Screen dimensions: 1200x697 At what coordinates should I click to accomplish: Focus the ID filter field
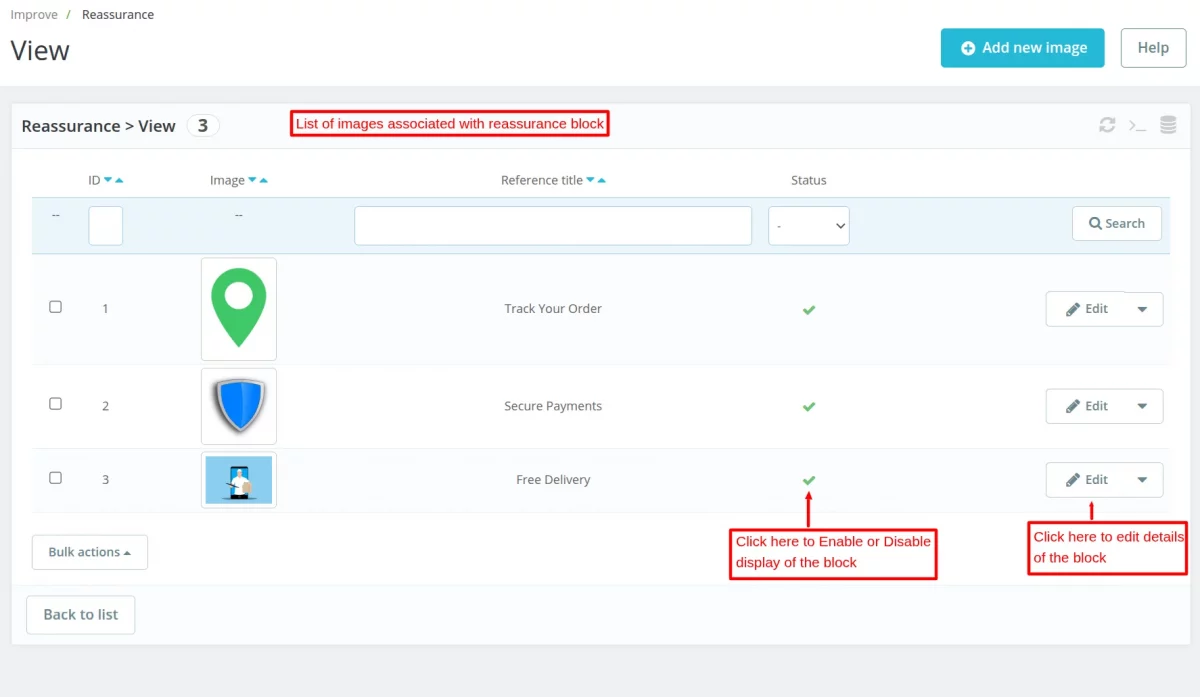[106, 226]
